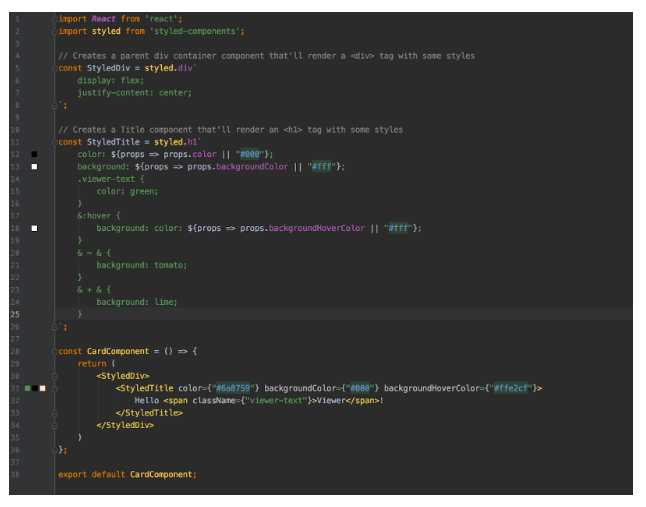Click comment about parent div container
This screenshot has width=646, height=507.
[267, 56]
